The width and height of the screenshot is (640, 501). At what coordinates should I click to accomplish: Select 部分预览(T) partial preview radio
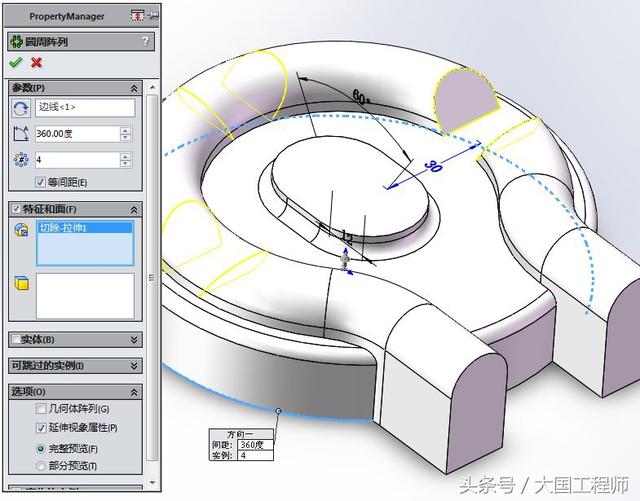click(40, 465)
